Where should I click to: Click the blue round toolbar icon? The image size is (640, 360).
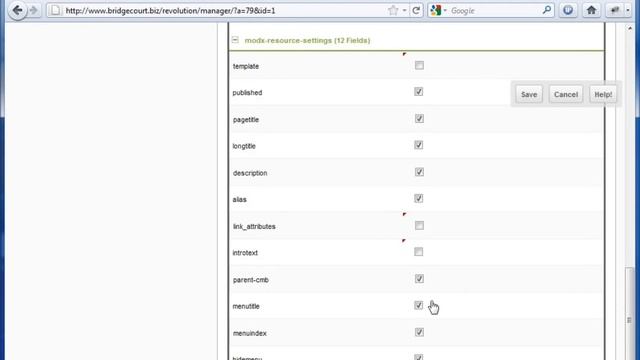coord(568,11)
